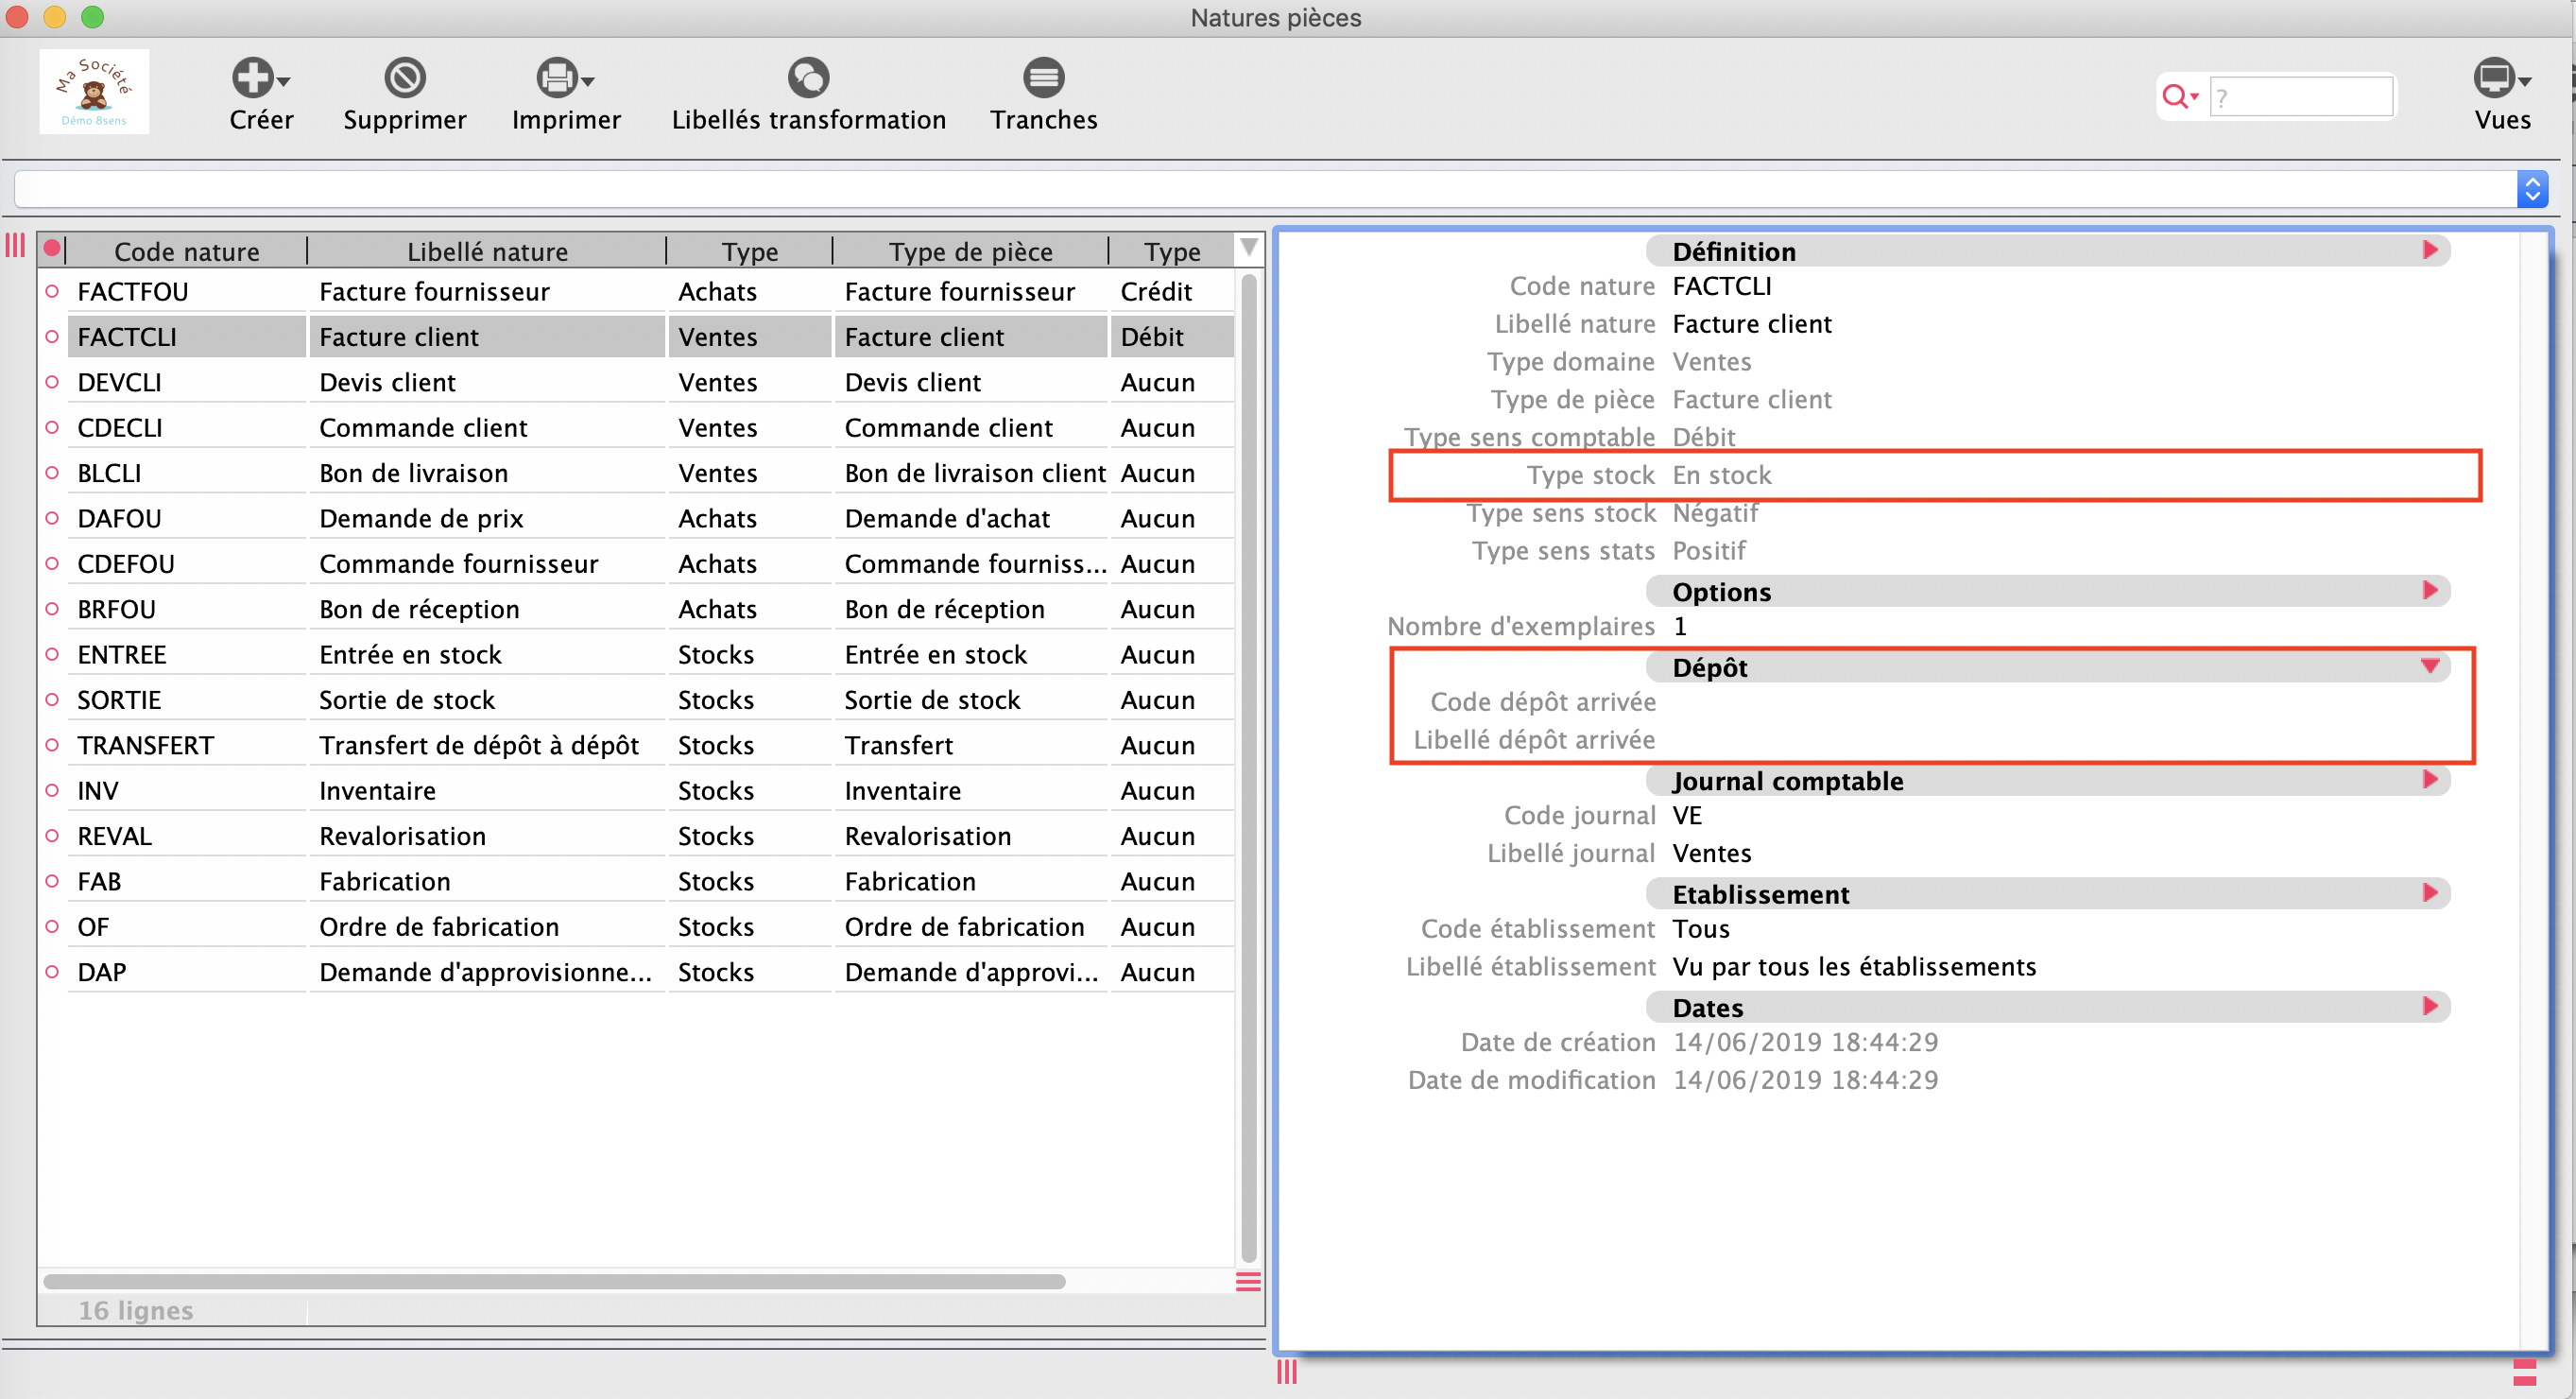Toggle the ENTREE row circle marker
Screen dimensions: 2576x1399
click(52, 654)
